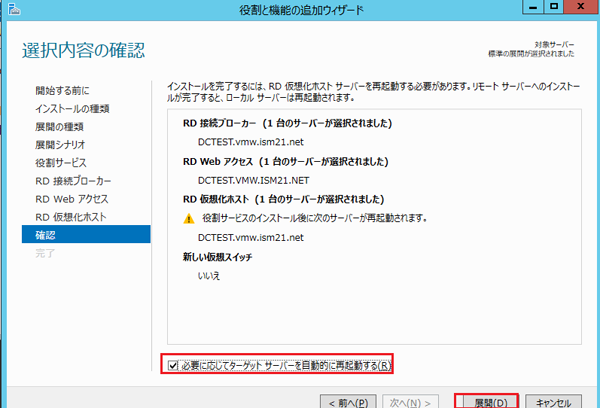Click DCTEST.VMW.ISM21.NET under RD Web アクセス
The height and width of the screenshot is (408, 600).
[255, 179]
